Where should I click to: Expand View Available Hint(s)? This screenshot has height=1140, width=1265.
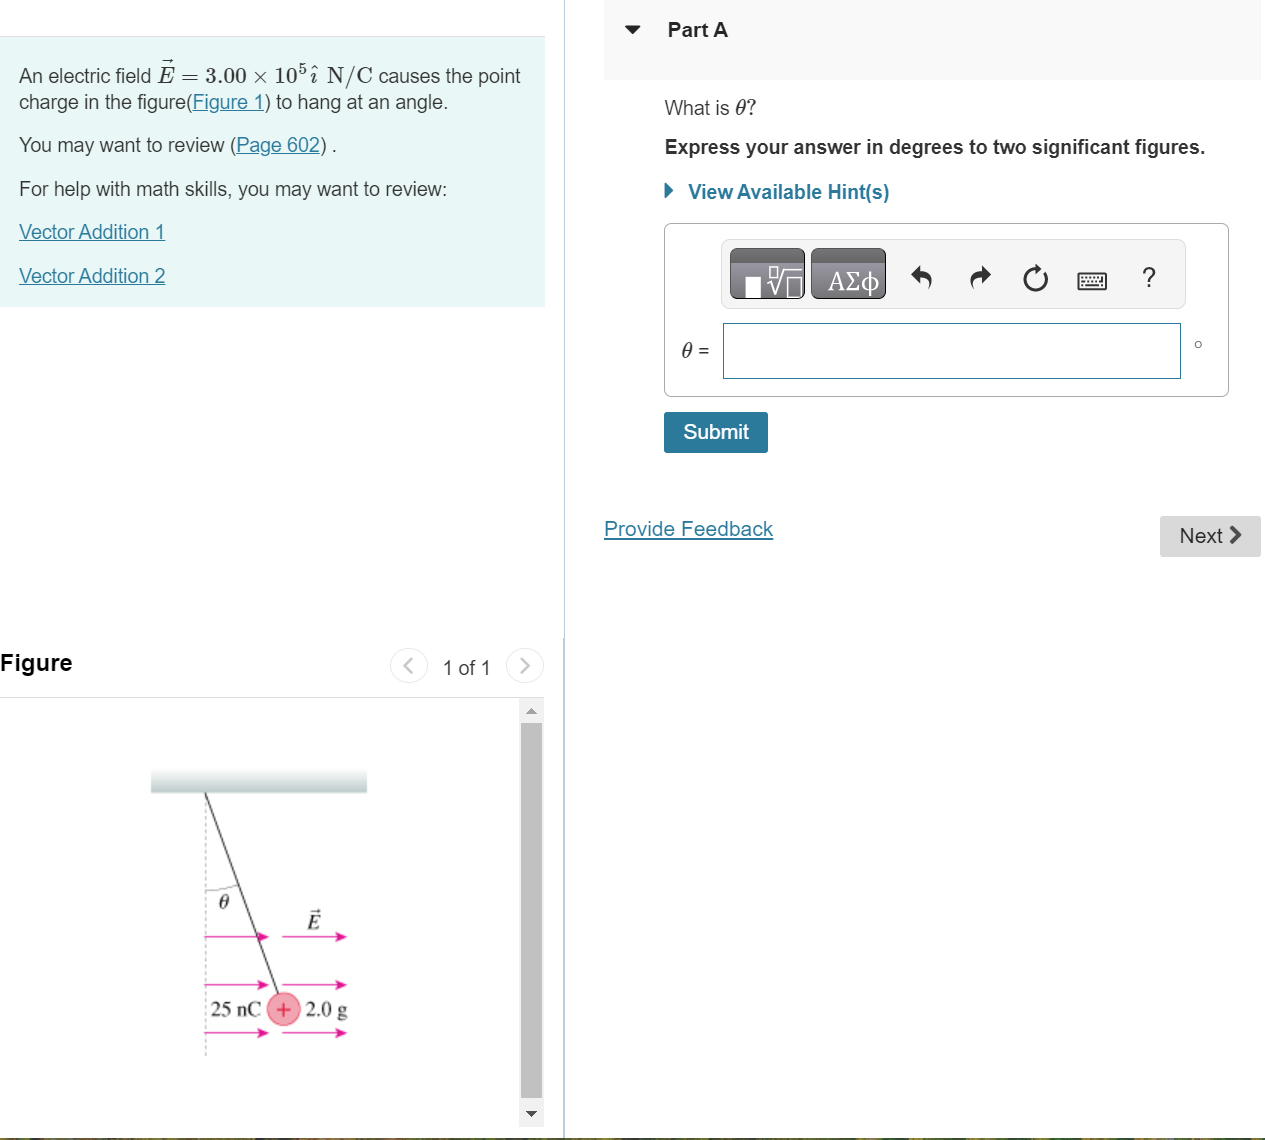coord(788,191)
